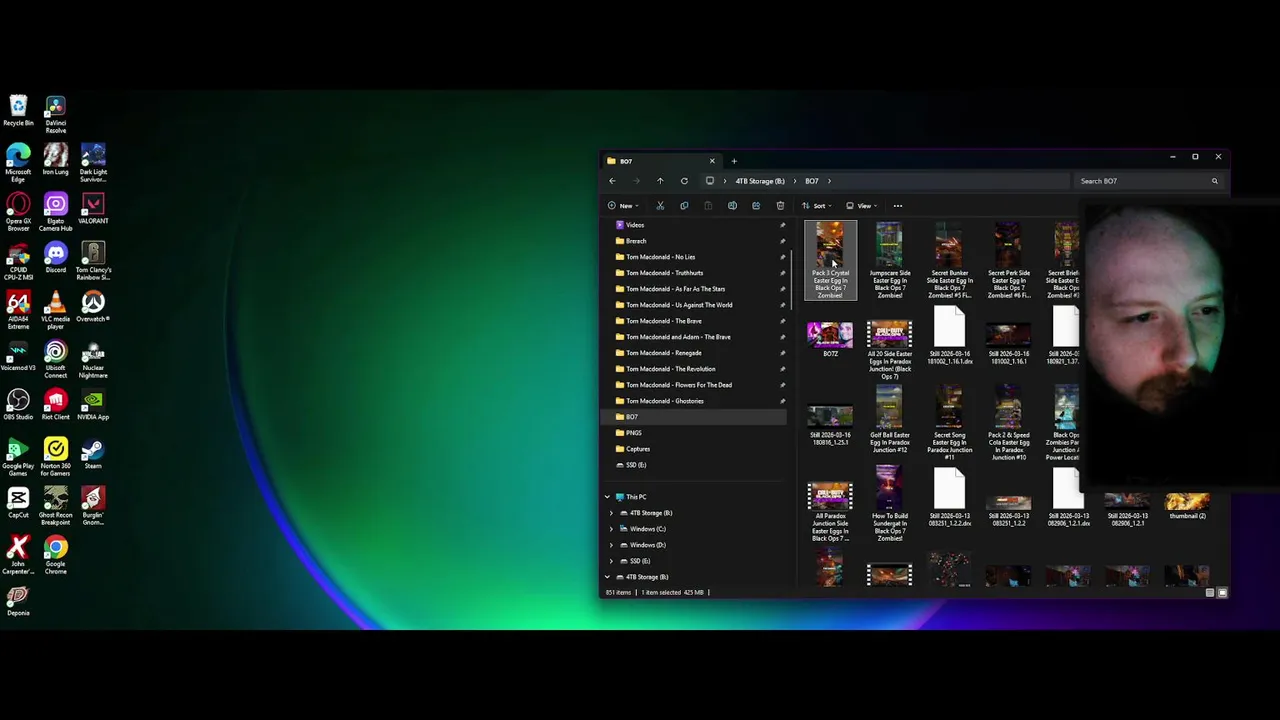Add a new Explorer tab
1280x720 pixels.
(x=734, y=161)
